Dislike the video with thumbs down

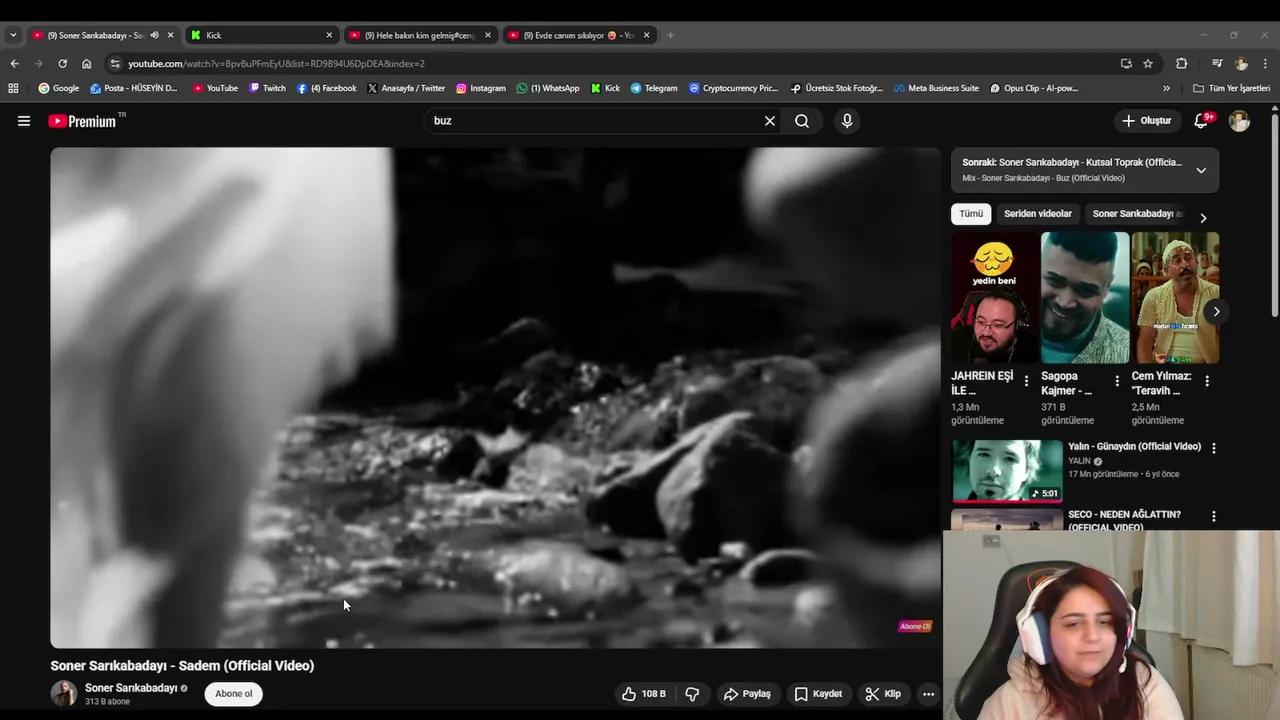(692, 694)
